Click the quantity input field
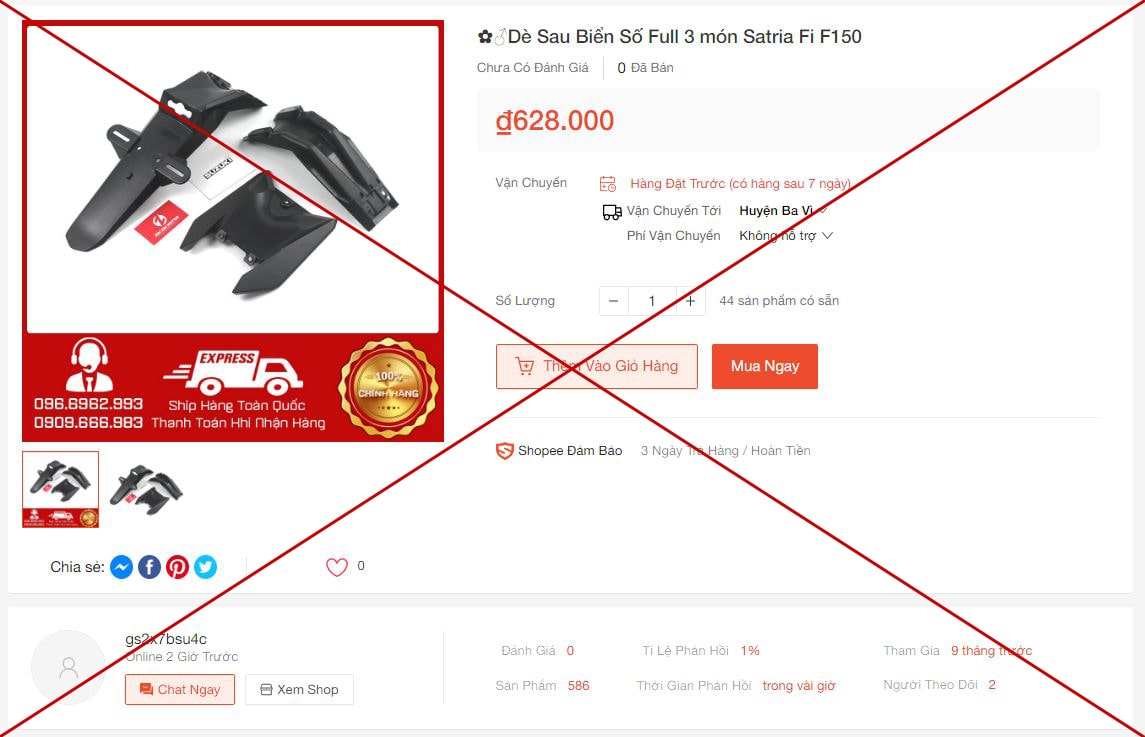Viewport: 1145px width, 737px height. coord(652,301)
